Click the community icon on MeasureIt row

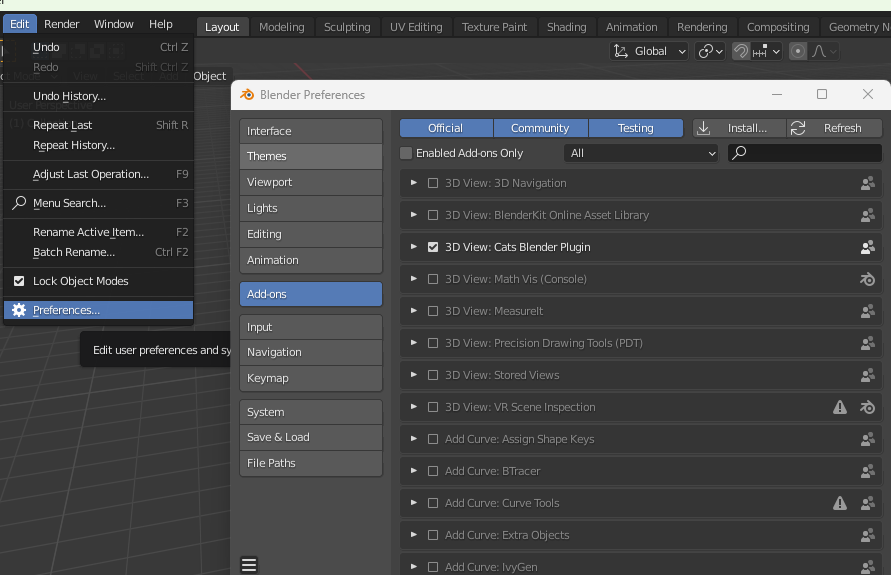(x=867, y=311)
